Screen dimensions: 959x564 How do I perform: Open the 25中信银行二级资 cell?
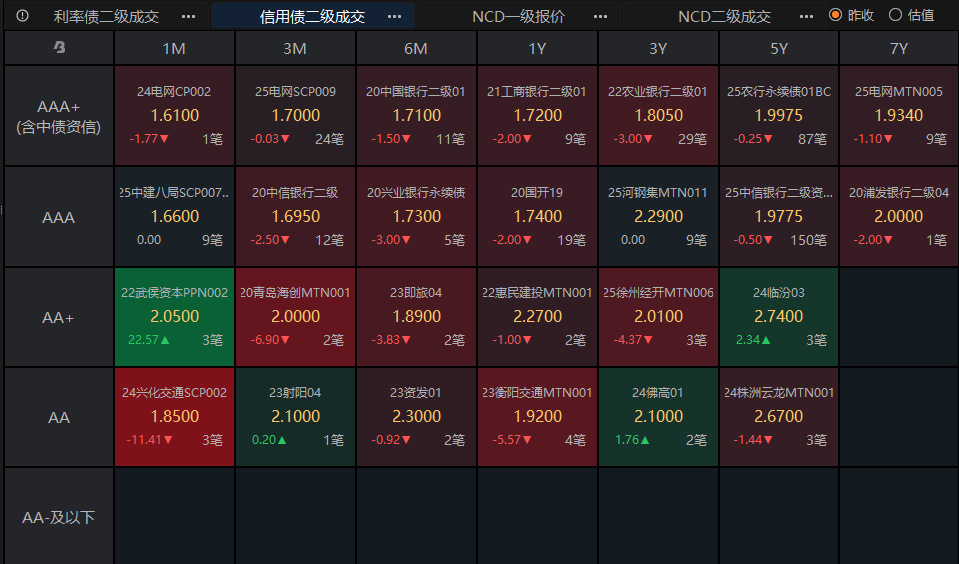pyautogui.click(x=779, y=217)
